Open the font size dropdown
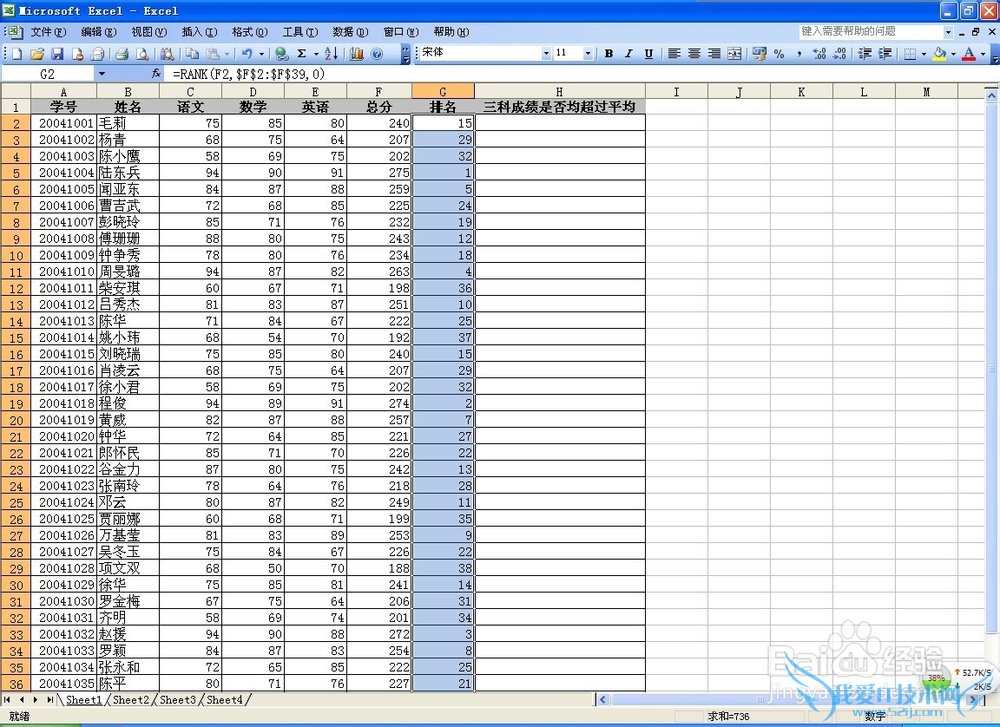Viewport: 1000px width, 727px height. tap(587, 54)
